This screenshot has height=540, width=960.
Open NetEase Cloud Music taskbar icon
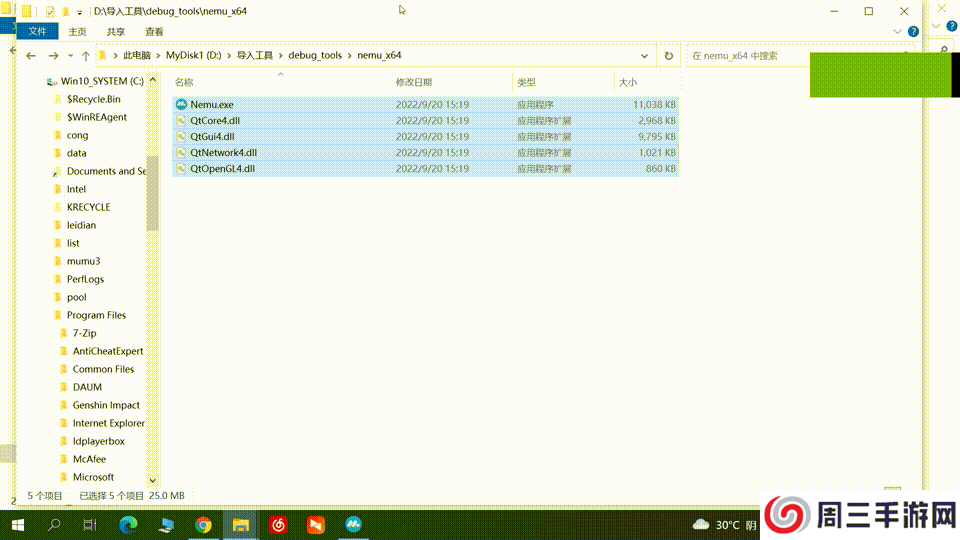(x=278, y=524)
